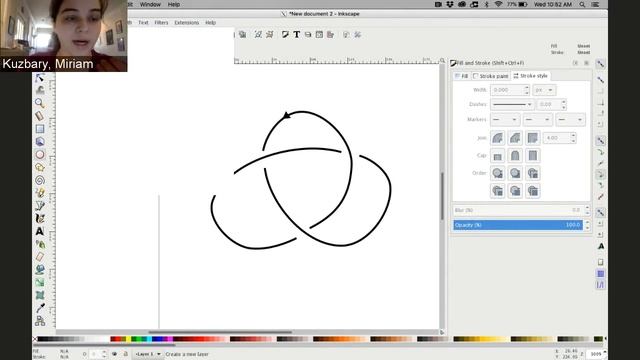The height and width of the screenshot is (360, 640).
Task: Select the Spiral tool
Action: tap(40, 180)
